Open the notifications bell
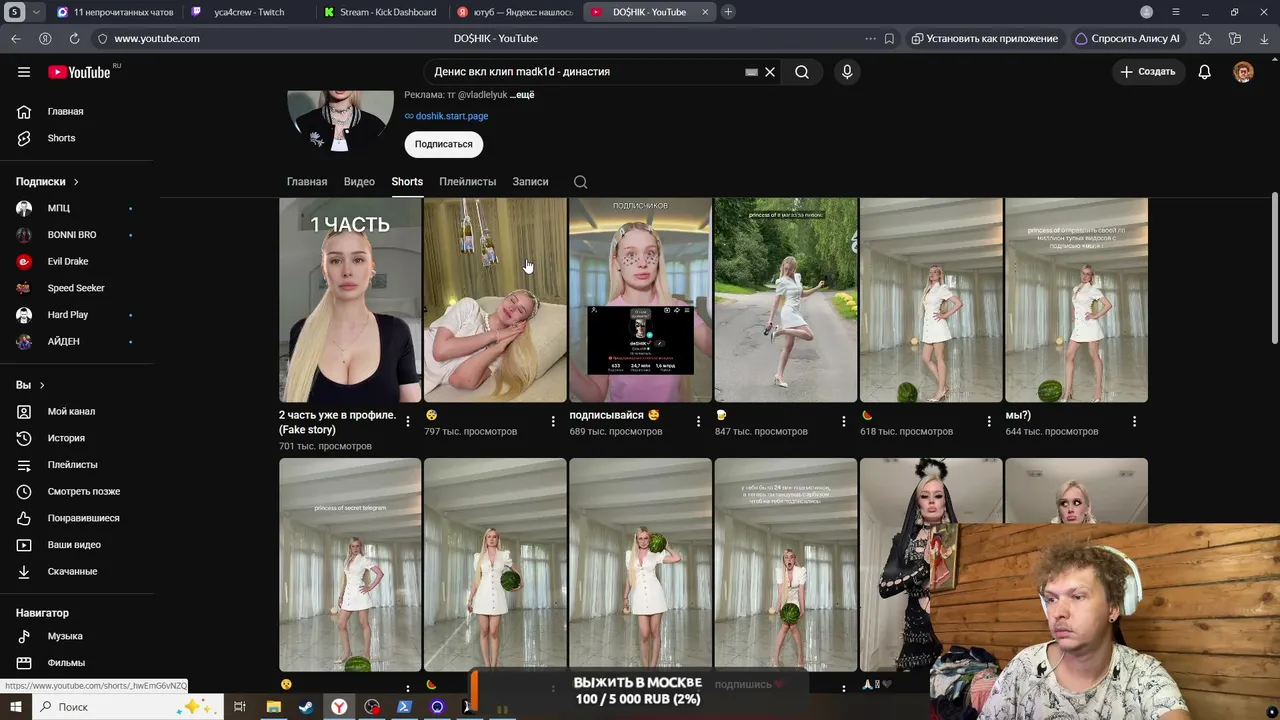Screen dimensions: 1280x720 (1205, 72)
